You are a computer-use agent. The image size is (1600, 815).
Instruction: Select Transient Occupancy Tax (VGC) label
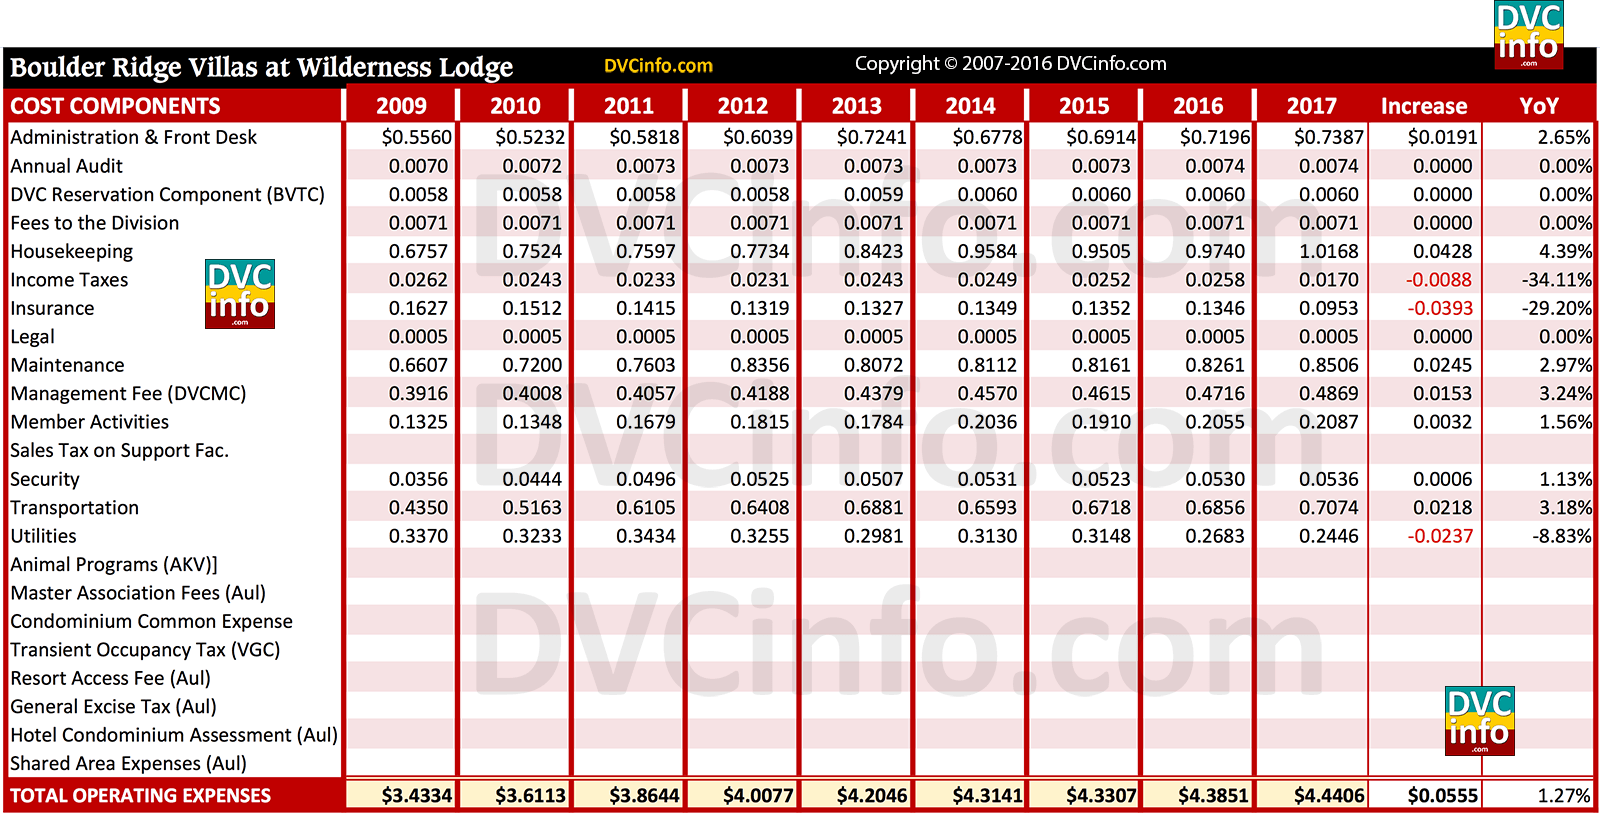point(145,650)
